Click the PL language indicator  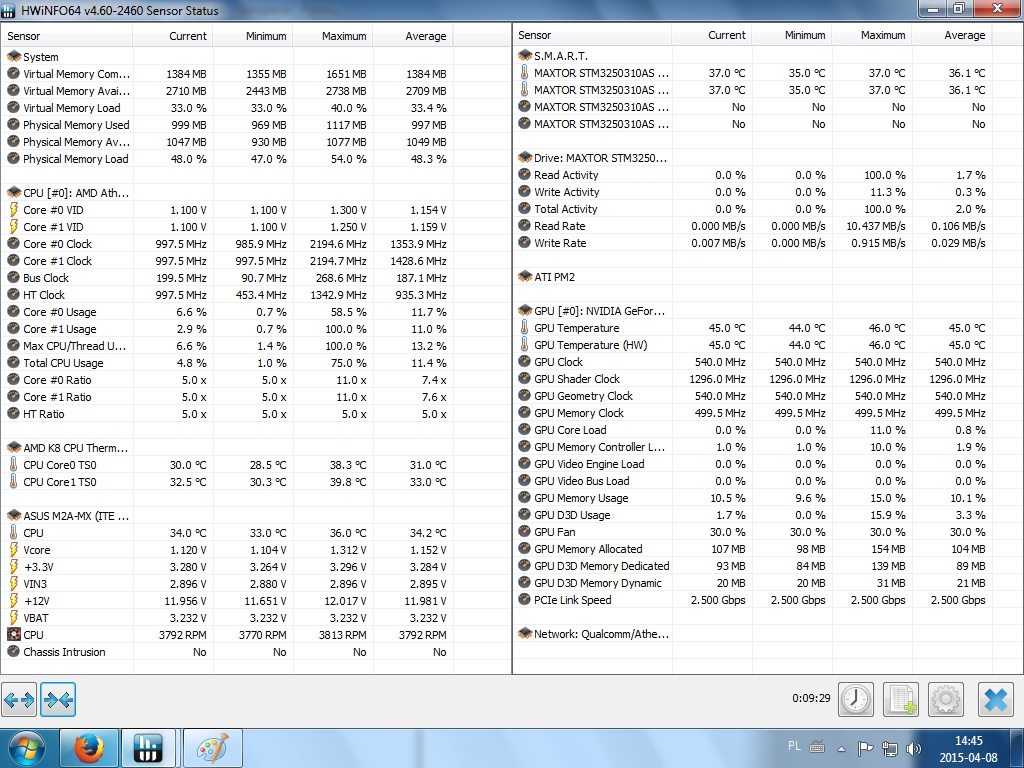794,746
